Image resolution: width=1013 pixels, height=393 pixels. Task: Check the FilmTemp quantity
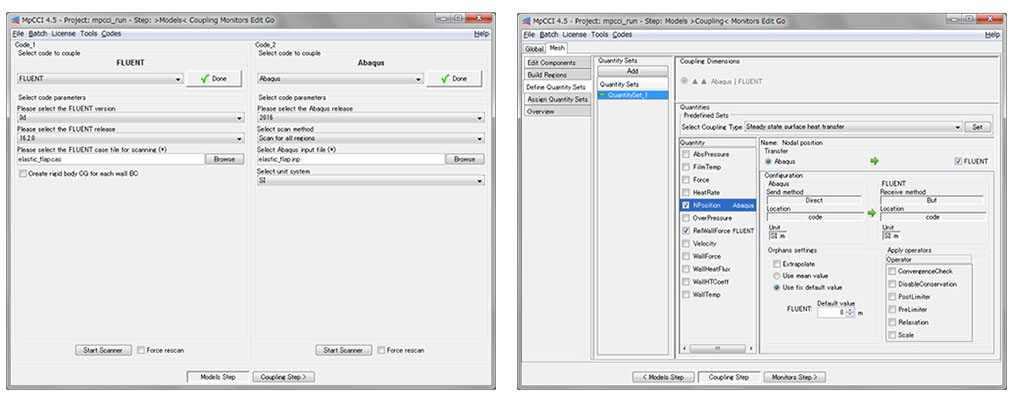coord(685,167)
